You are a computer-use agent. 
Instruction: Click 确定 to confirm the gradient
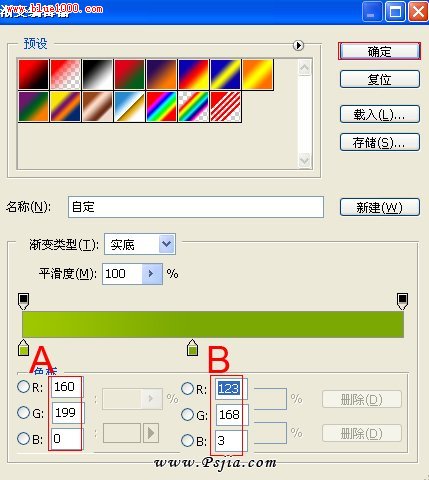379,51
